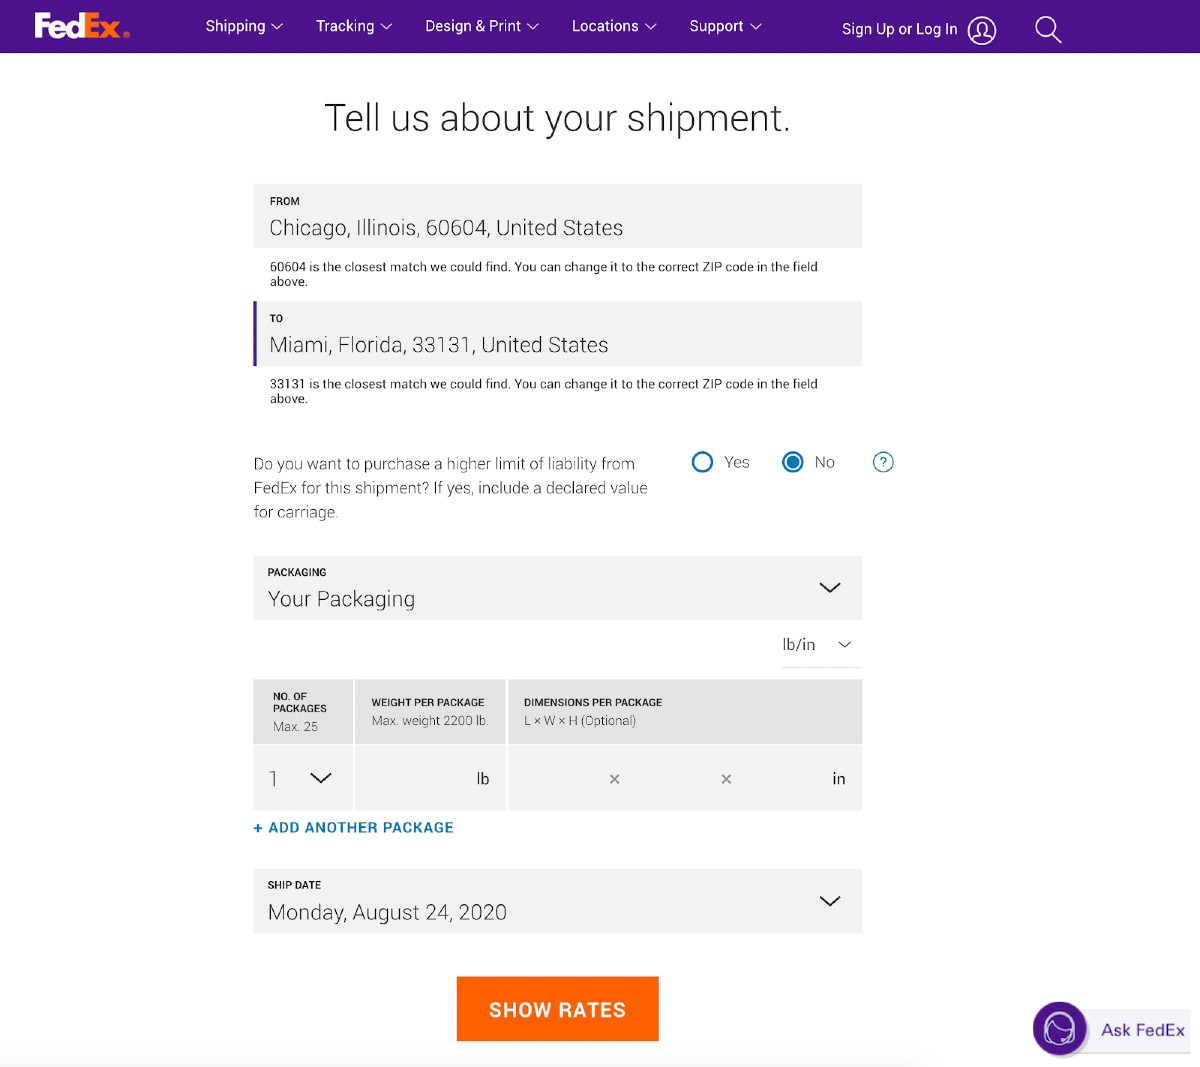
Task: Select No for higher liability limit
Action: (793, 462)
